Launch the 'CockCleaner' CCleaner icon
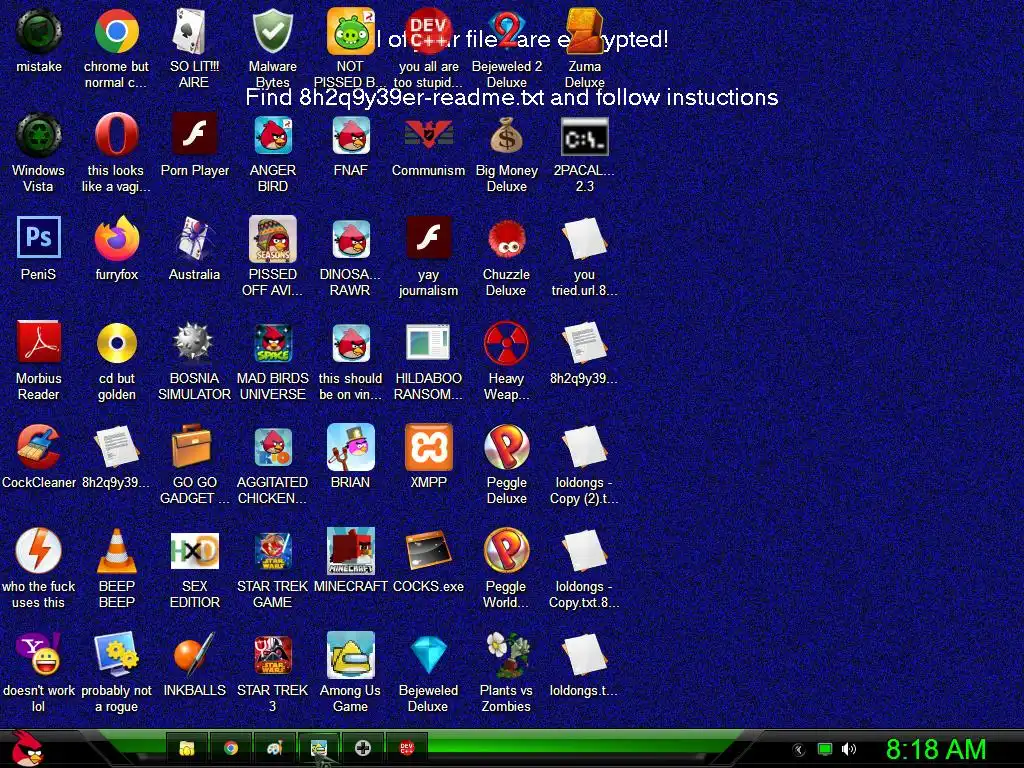 coord(39,447)
